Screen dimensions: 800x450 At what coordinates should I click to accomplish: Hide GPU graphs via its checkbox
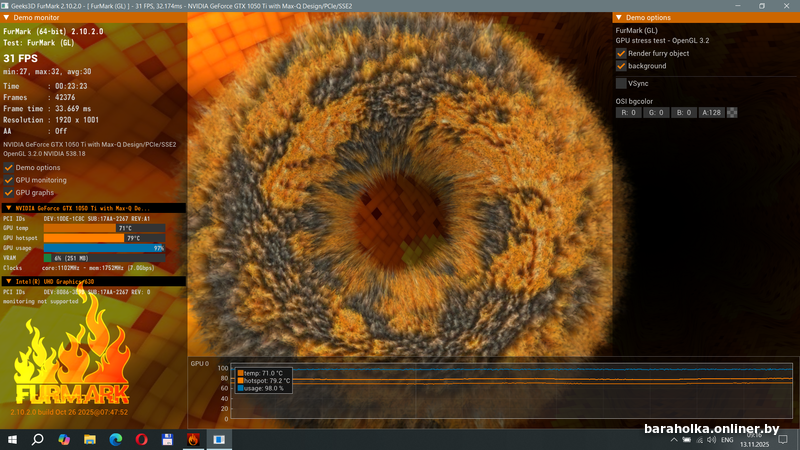point(9,192)
